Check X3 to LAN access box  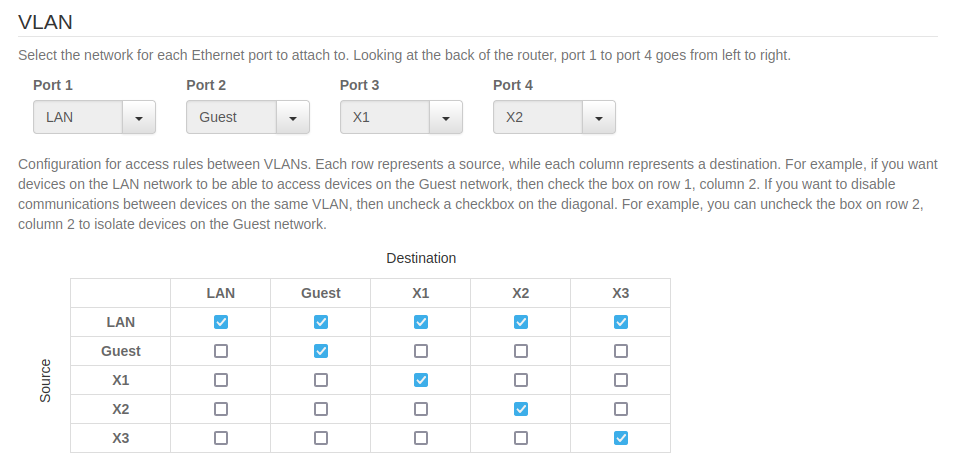pos(221,438)
